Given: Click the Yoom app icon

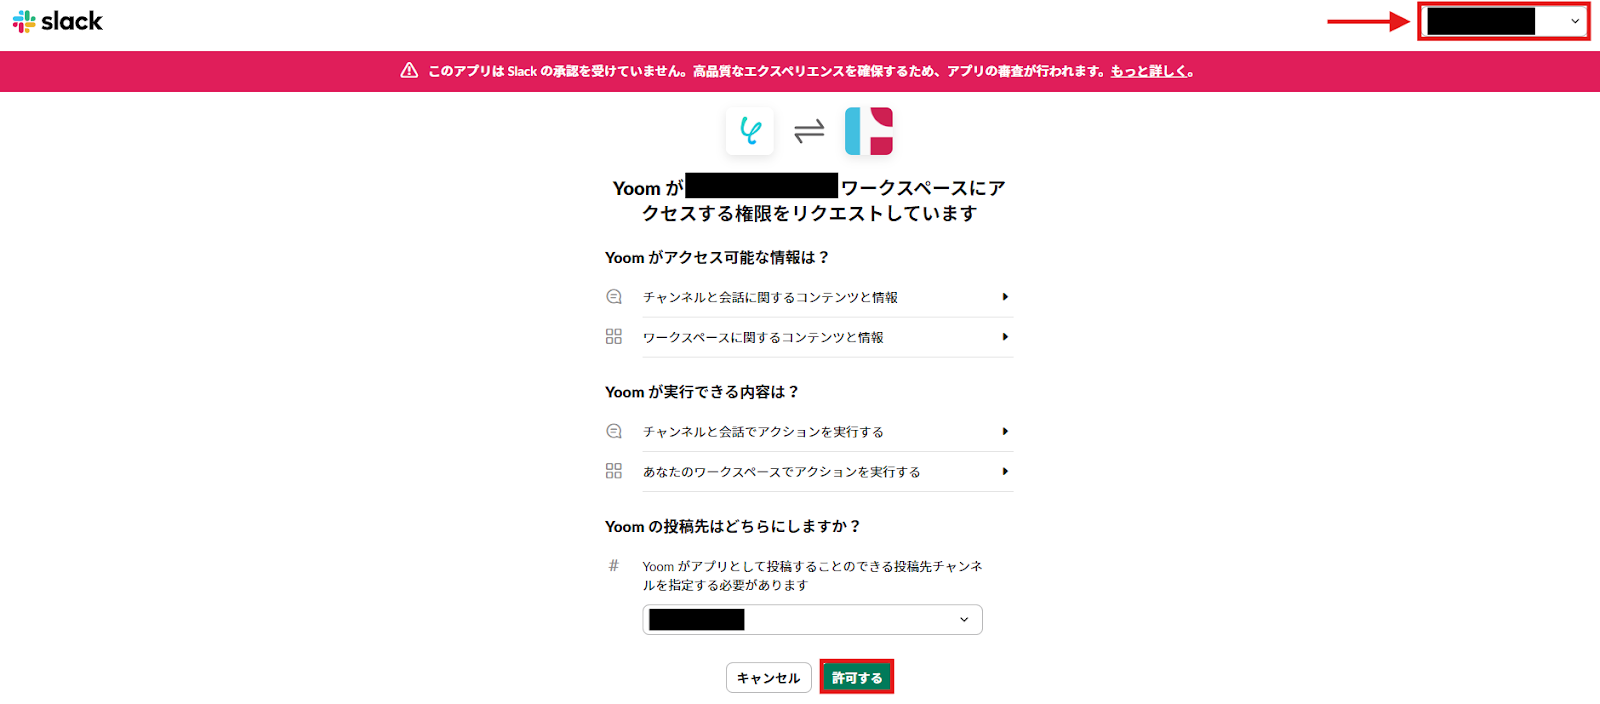Looking at the screenshot, I should pos(750,131).
